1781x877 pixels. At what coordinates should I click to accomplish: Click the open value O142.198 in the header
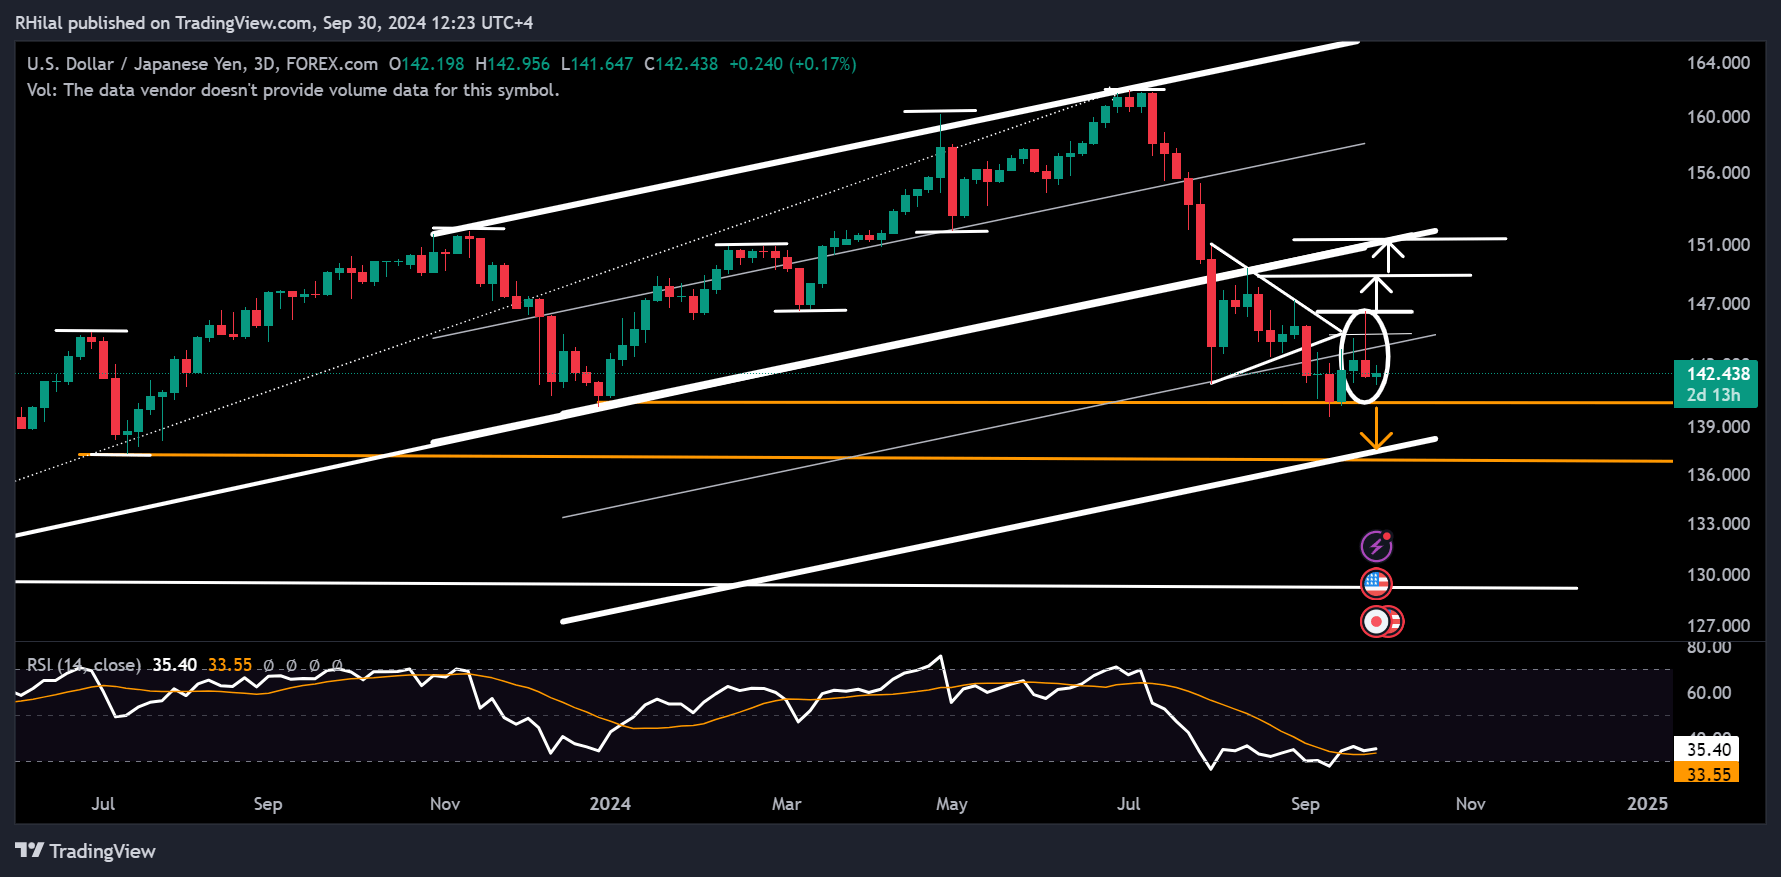pyautogui.click(x=426, y=64)
